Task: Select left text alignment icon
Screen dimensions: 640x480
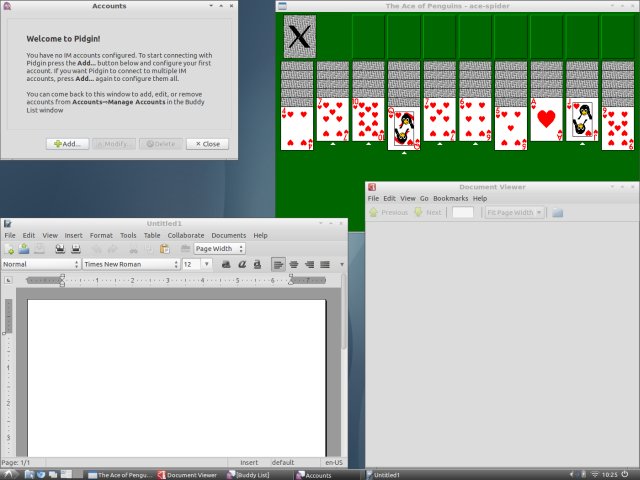Action: pyautogui.click(x=278, y=264)
